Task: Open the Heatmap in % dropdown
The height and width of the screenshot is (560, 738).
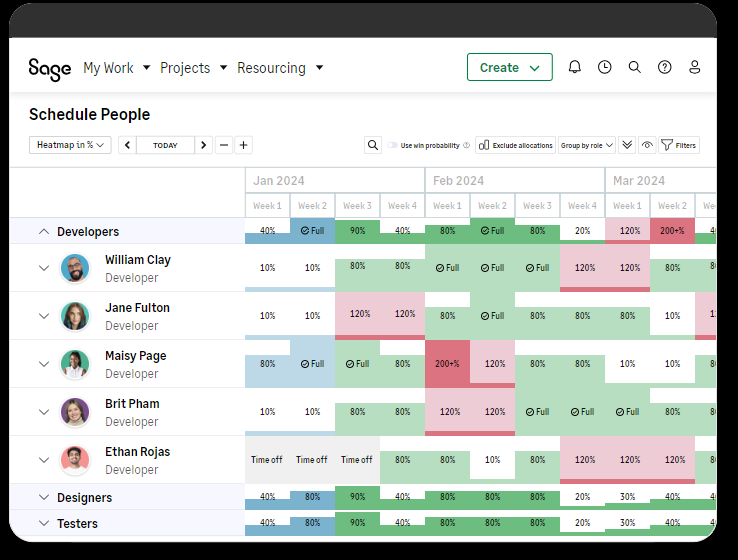Action: 70,145
